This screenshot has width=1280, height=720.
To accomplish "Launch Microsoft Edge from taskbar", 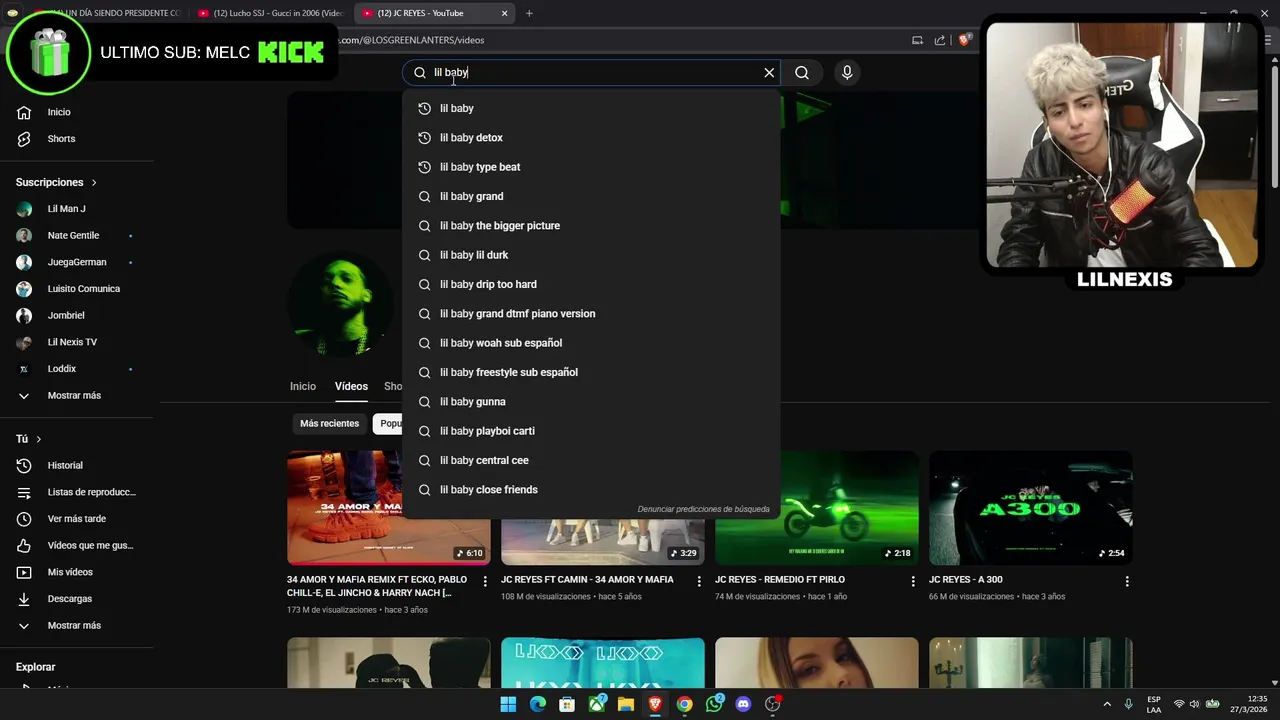I will pyautogui.click(x=538, y=704).
